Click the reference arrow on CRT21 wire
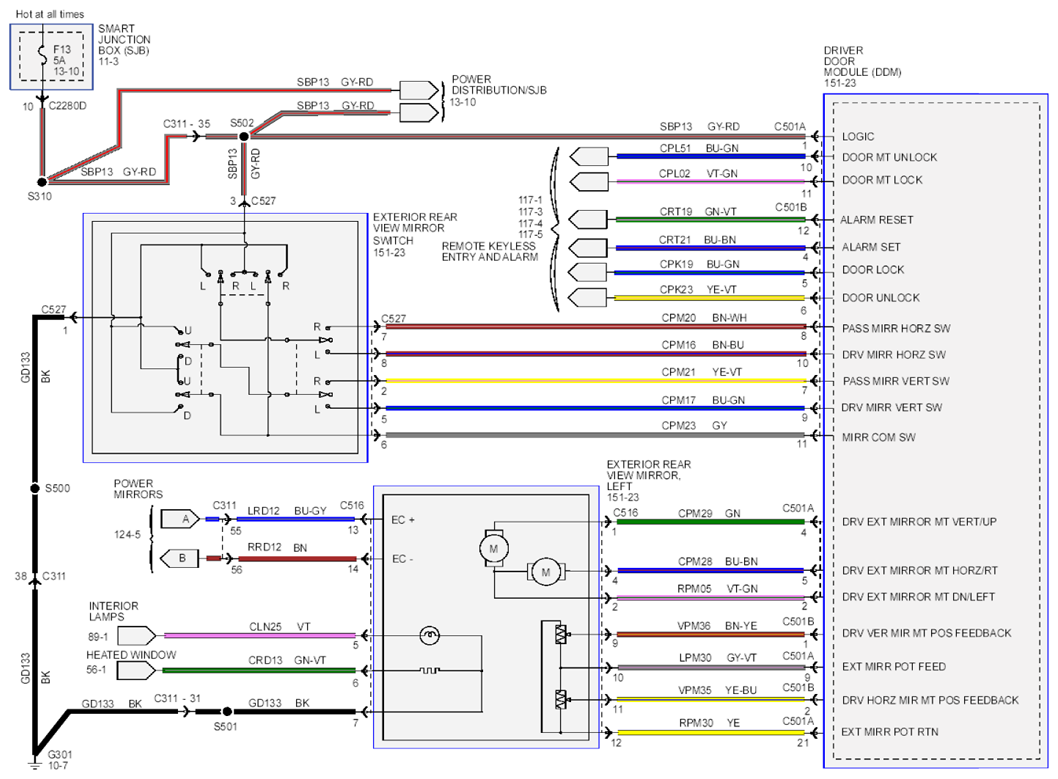This screenshot has width=1058, height=779. (588, 248)
